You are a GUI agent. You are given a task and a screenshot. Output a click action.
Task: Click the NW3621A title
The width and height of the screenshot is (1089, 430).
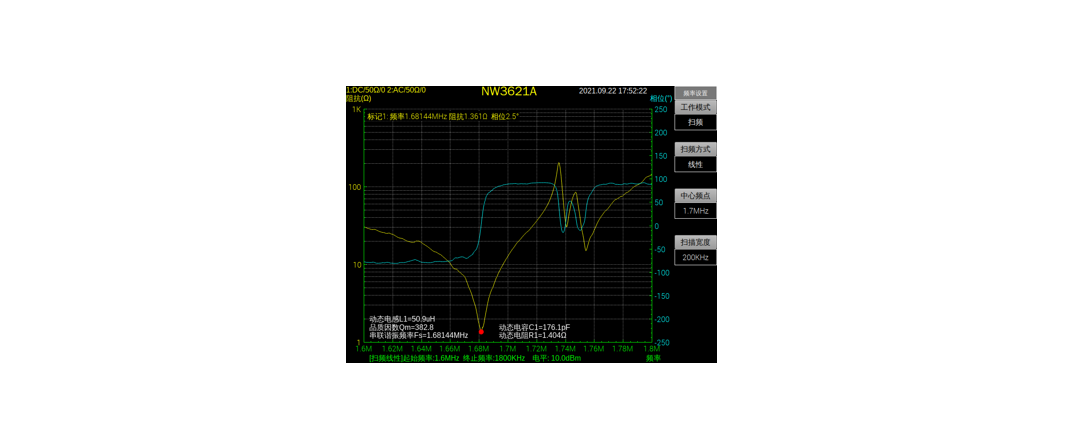tap(509, 92)
